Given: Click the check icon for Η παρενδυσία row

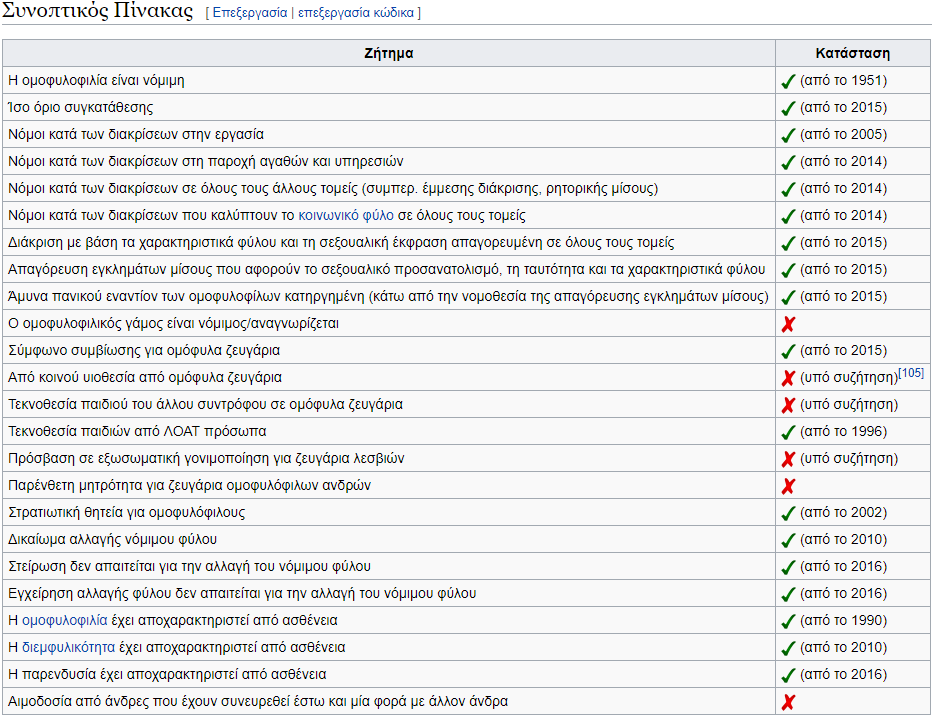Looking at the screenshot, I should [788, 676].
